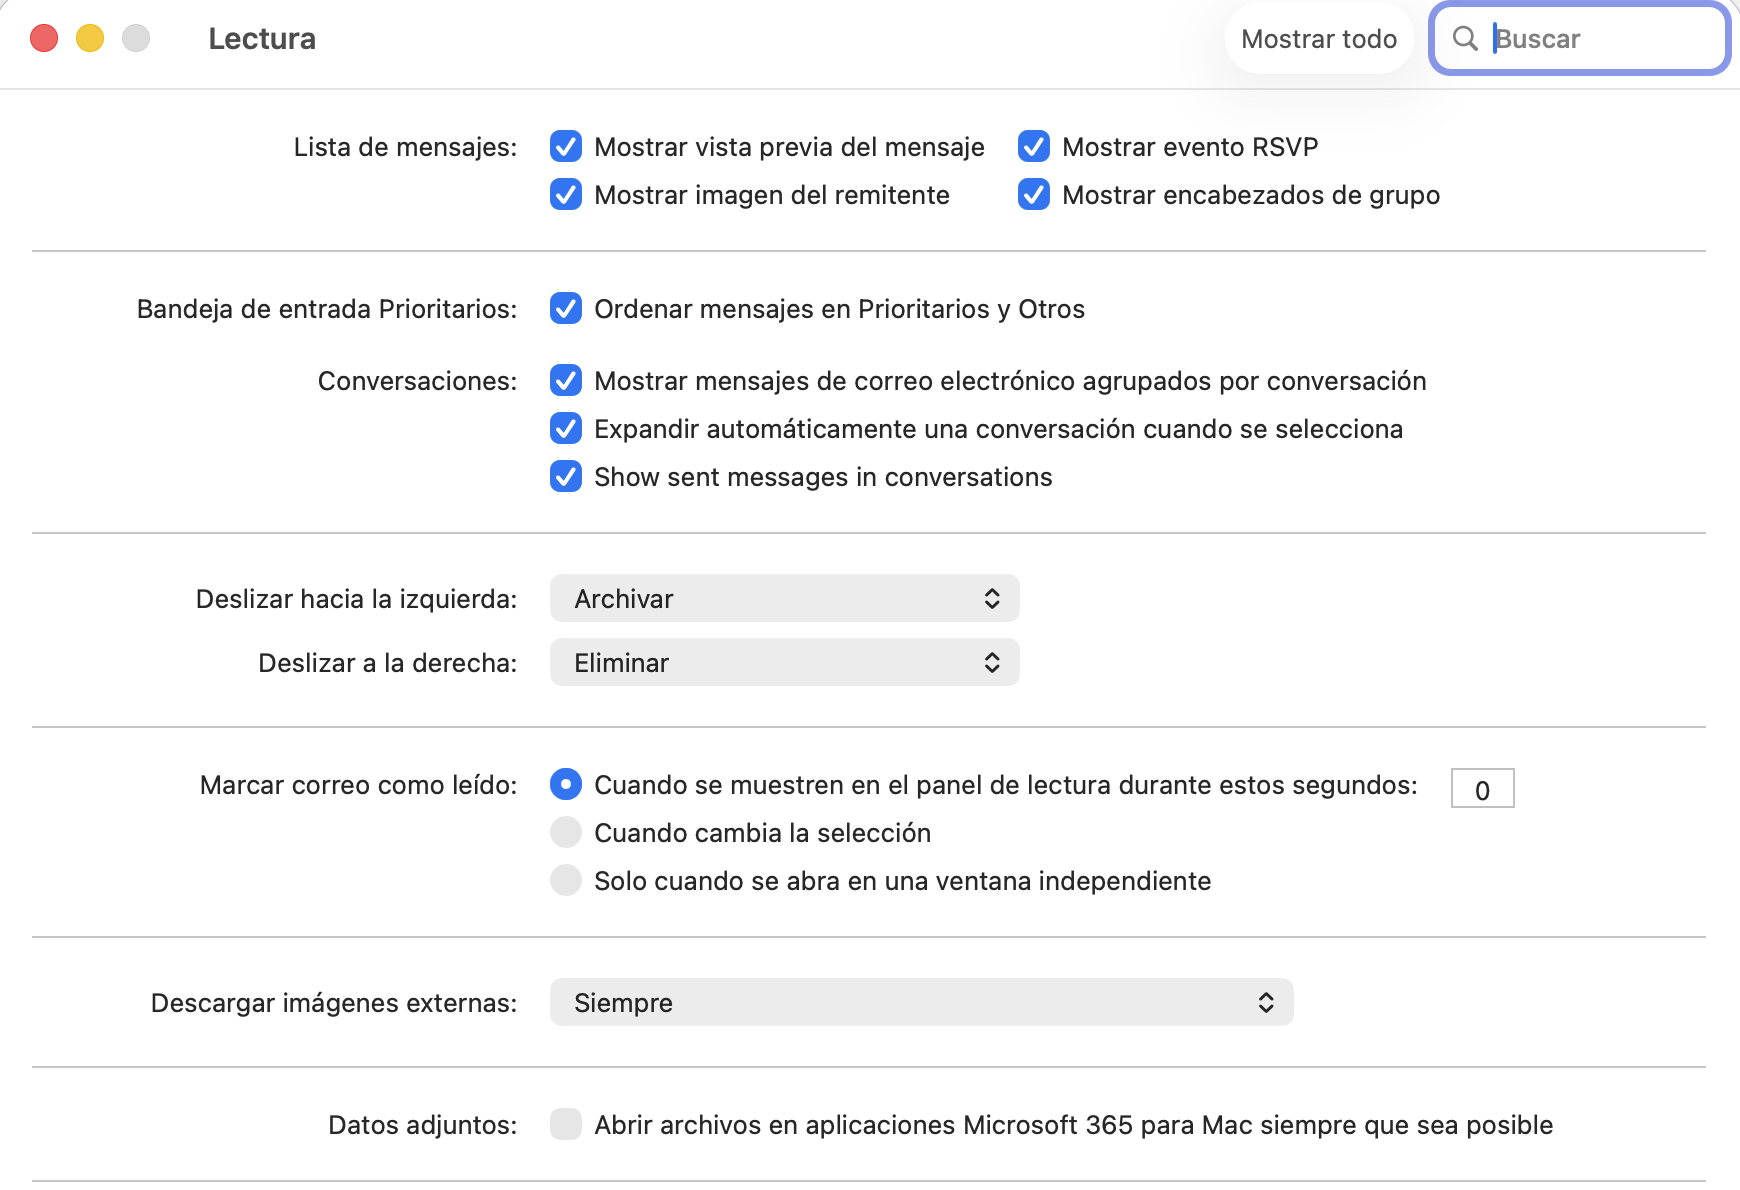Viewport: 1740px width, 1190px height.
Task: Toggle mensajes agrupados por conversación checkbox
Action: click(566, 381)
